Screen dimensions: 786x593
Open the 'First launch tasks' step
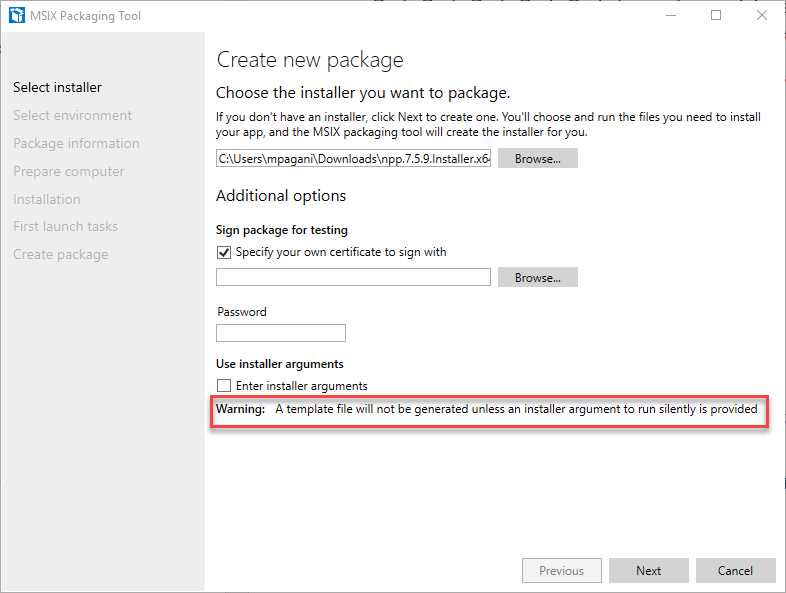pos(66,227)
